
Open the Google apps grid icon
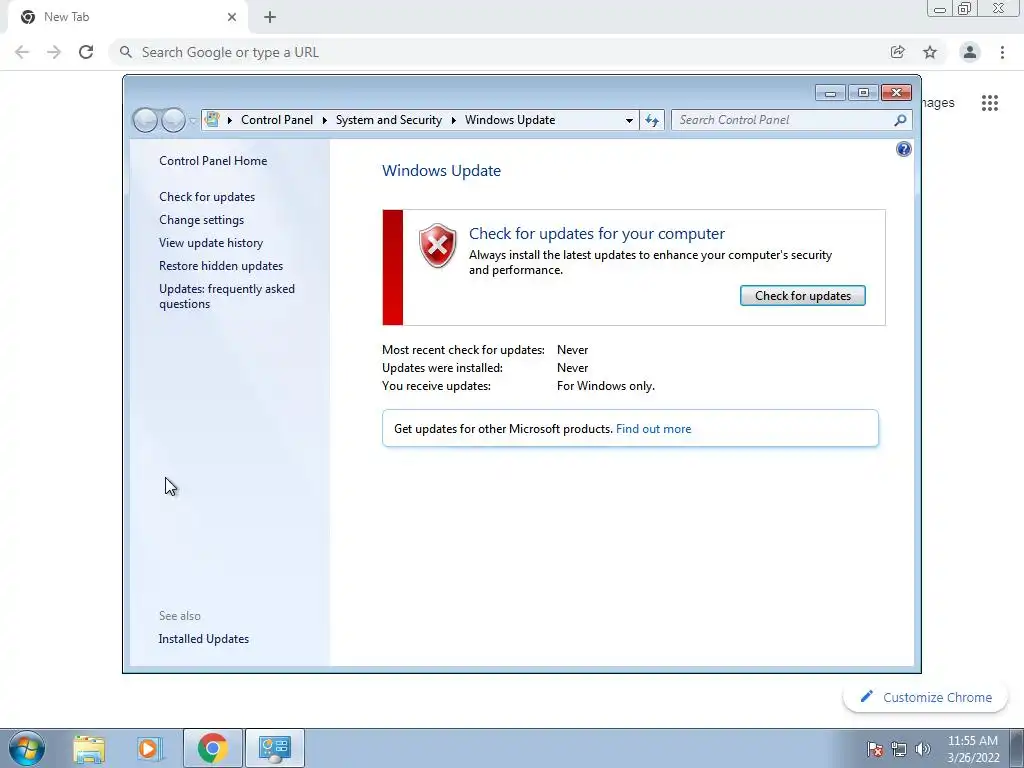(989, 103)
